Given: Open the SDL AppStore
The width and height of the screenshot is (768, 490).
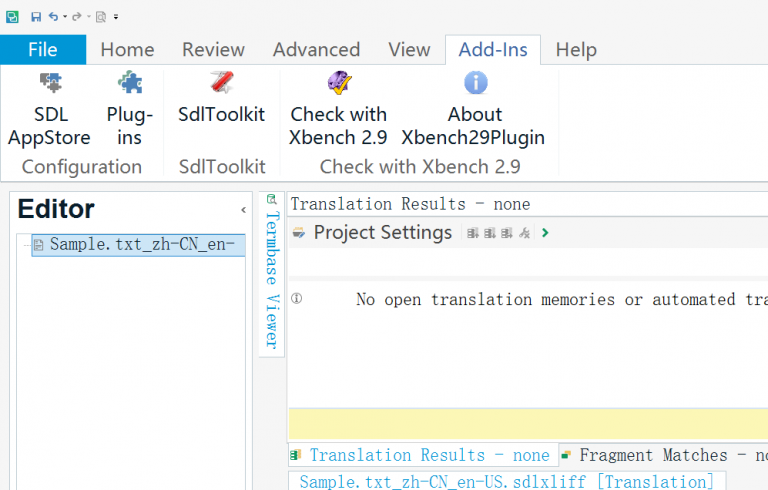Looking at the screenshot, I should pos(49,110).
